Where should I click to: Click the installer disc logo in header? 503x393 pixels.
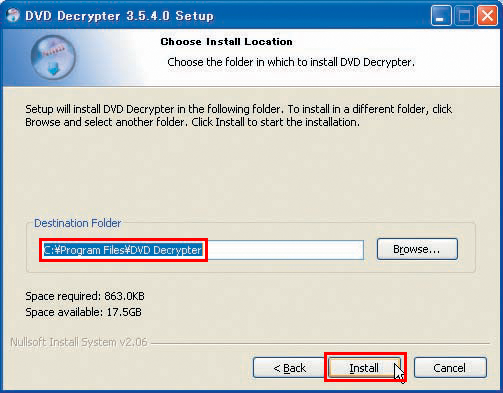[x=53, y=57]
